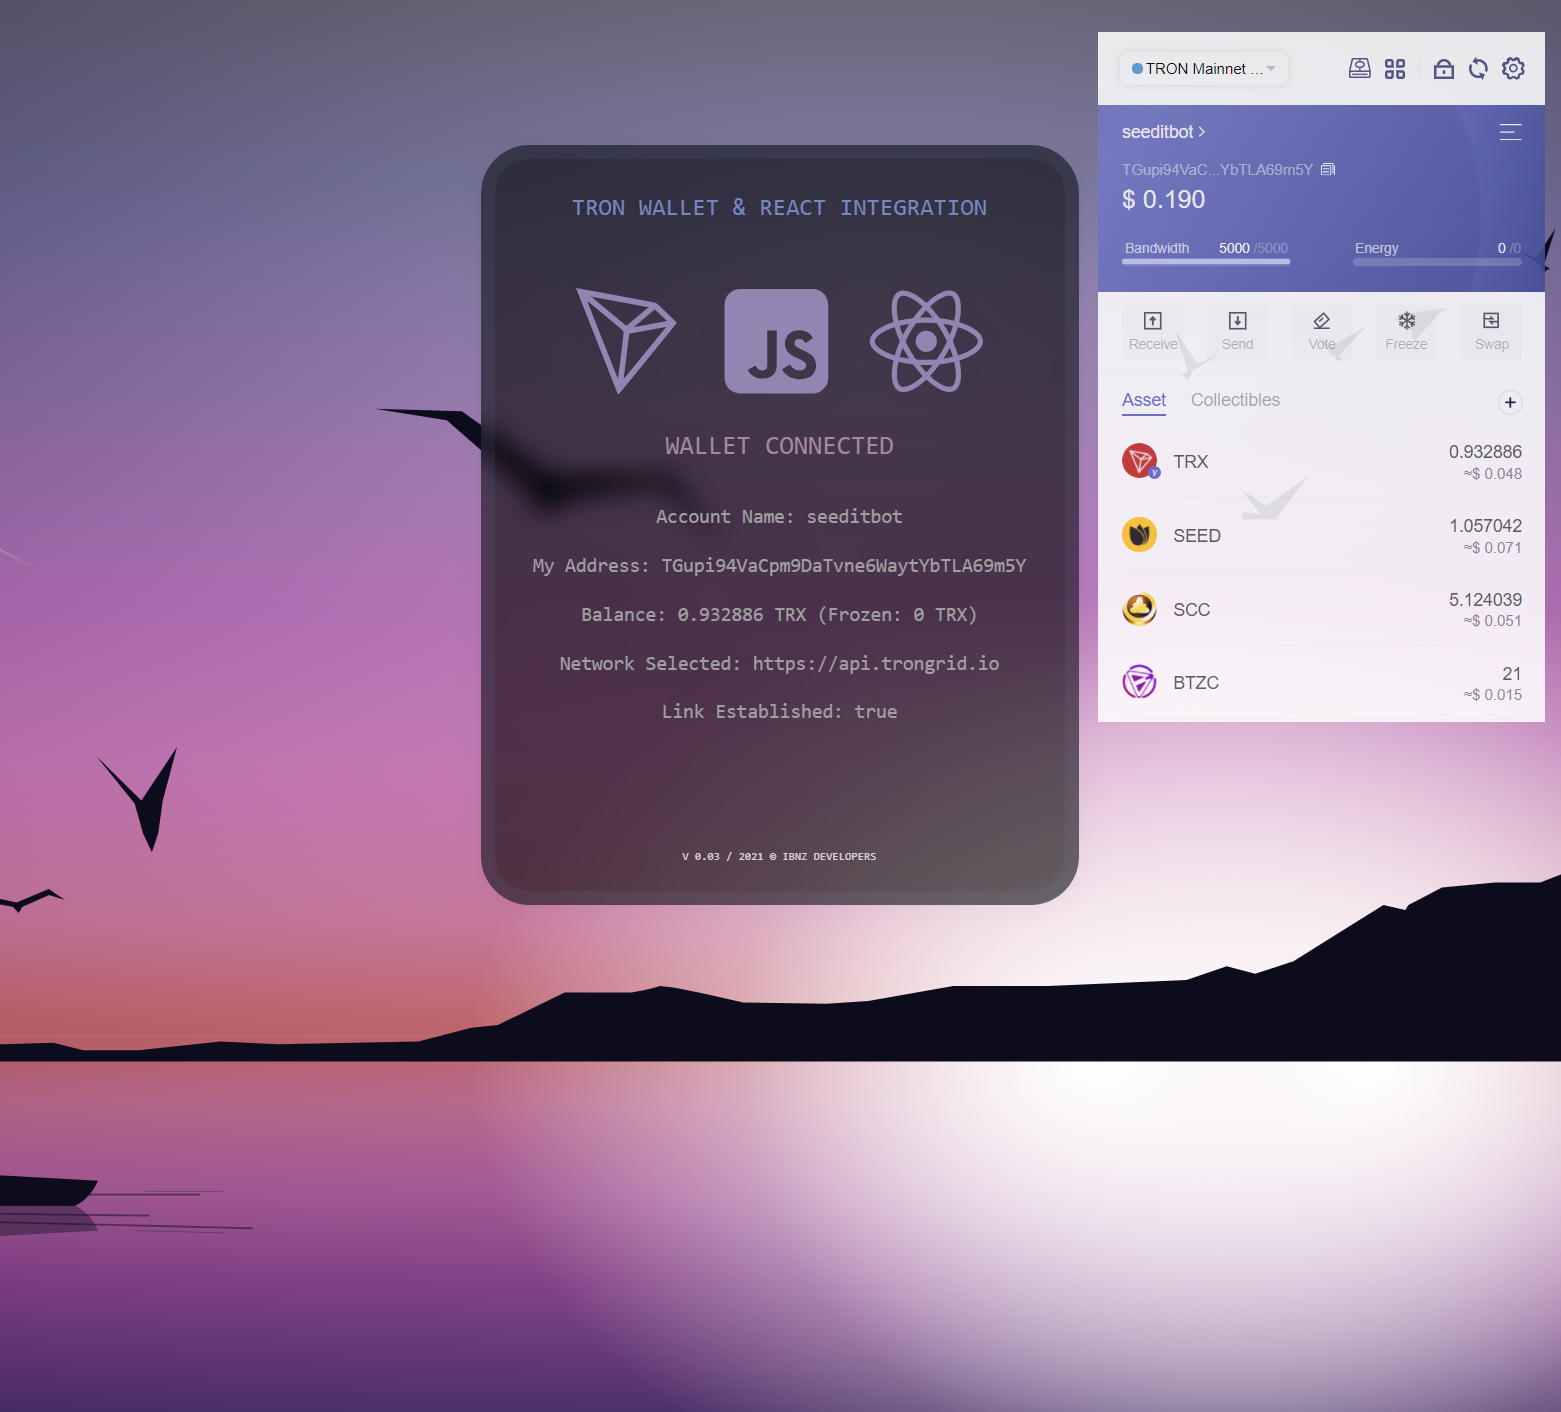The height and width of the screenshot is (1412, 1561).
Task: Select the SCC balance 5.124039
Action: coord(1485,600)
